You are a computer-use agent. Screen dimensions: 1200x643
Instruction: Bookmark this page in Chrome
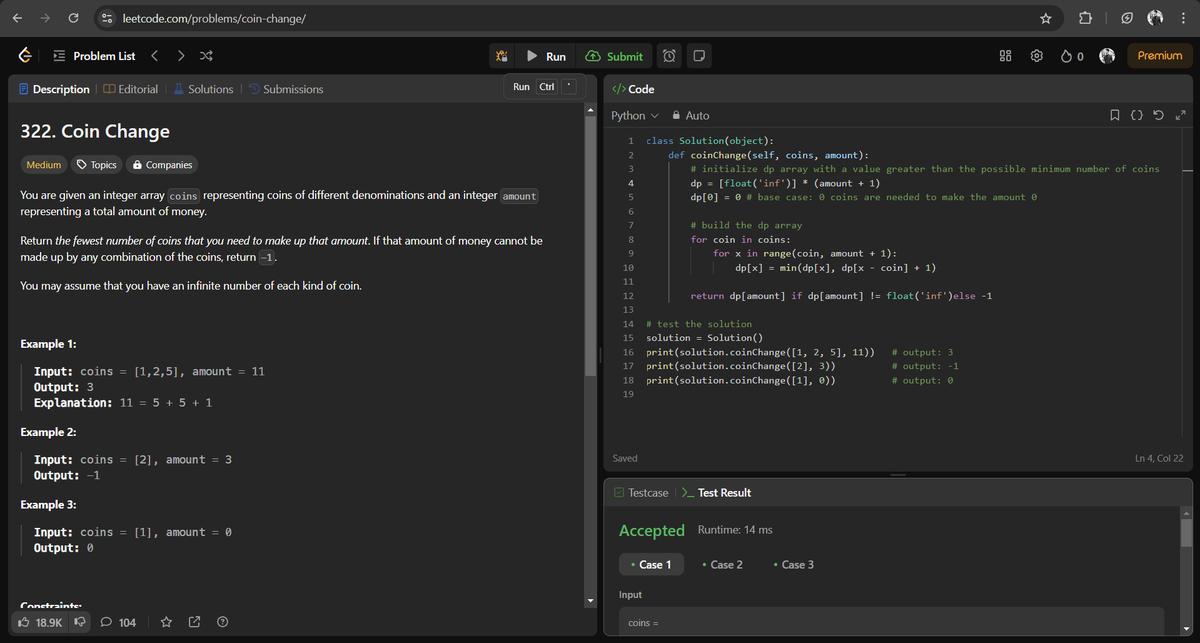[x=1045, y=18]
